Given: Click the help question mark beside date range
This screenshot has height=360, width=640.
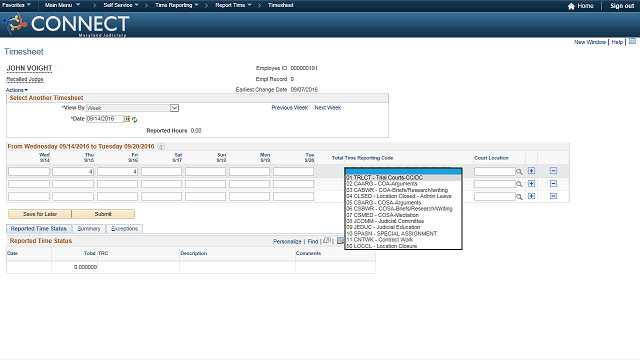Looking at the screenshot, I should 161,147.
